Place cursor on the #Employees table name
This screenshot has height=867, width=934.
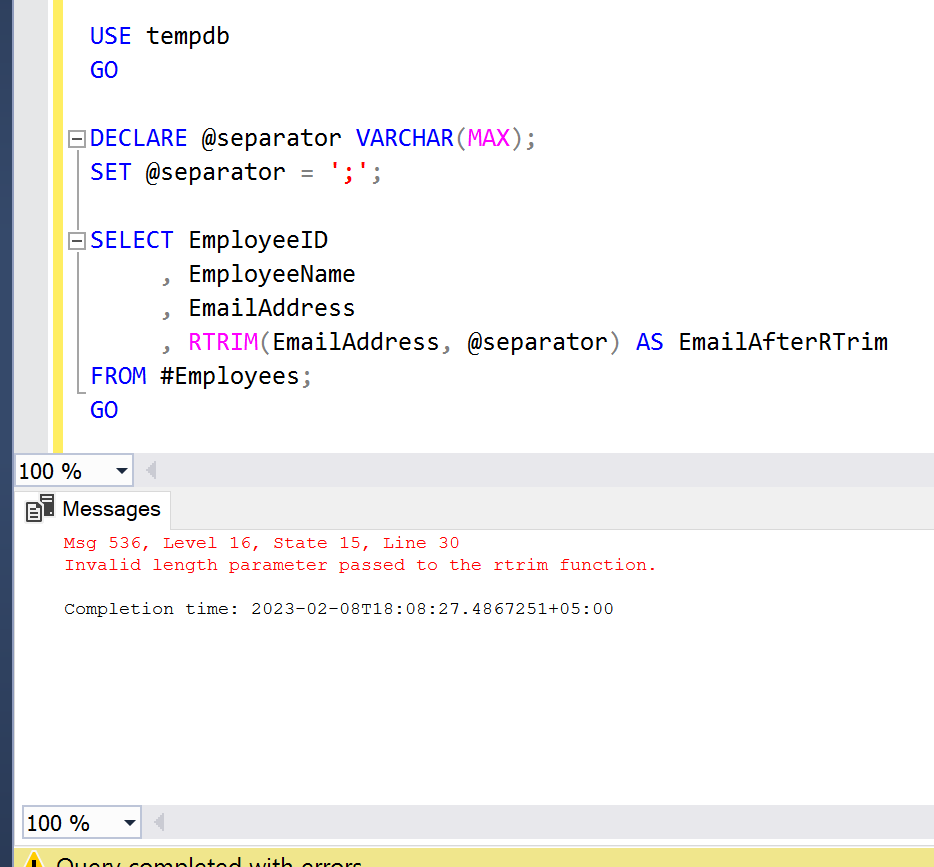228,376
